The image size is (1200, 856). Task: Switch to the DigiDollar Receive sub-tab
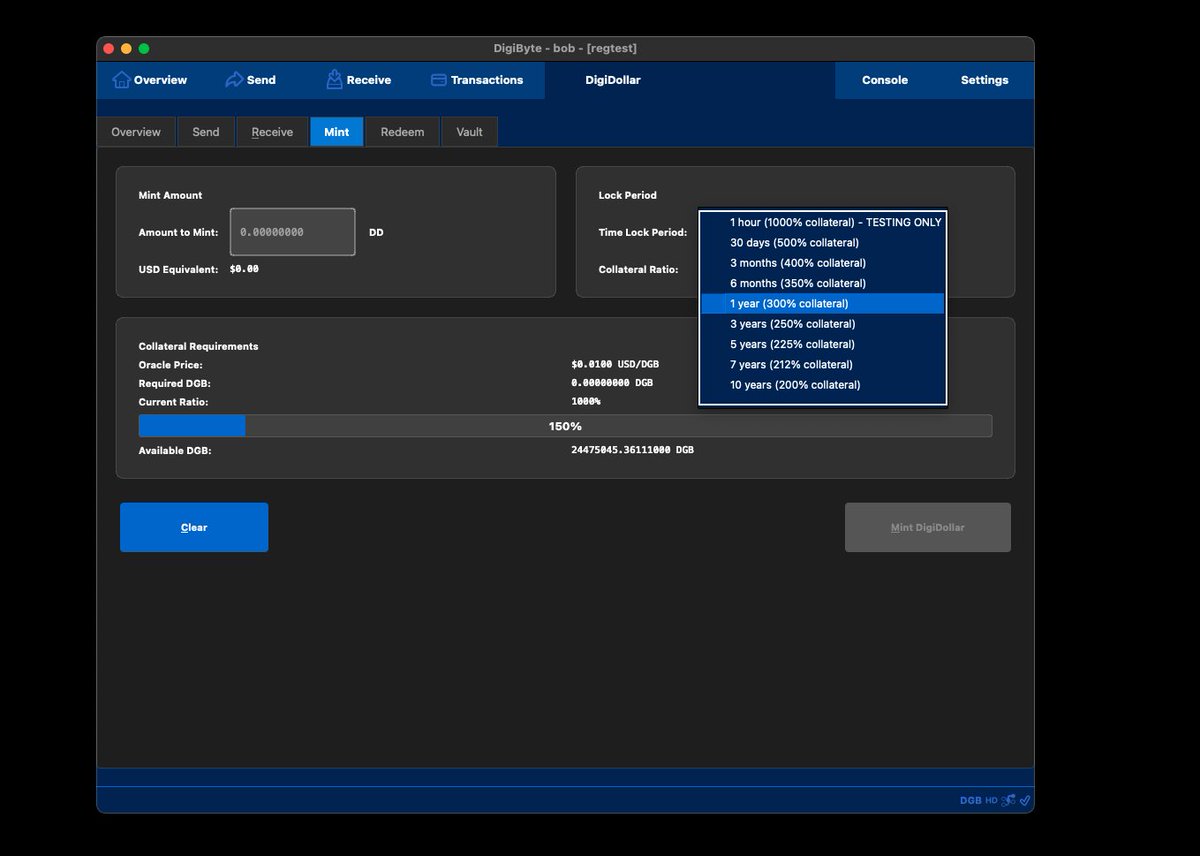click(x=272, y=132)
